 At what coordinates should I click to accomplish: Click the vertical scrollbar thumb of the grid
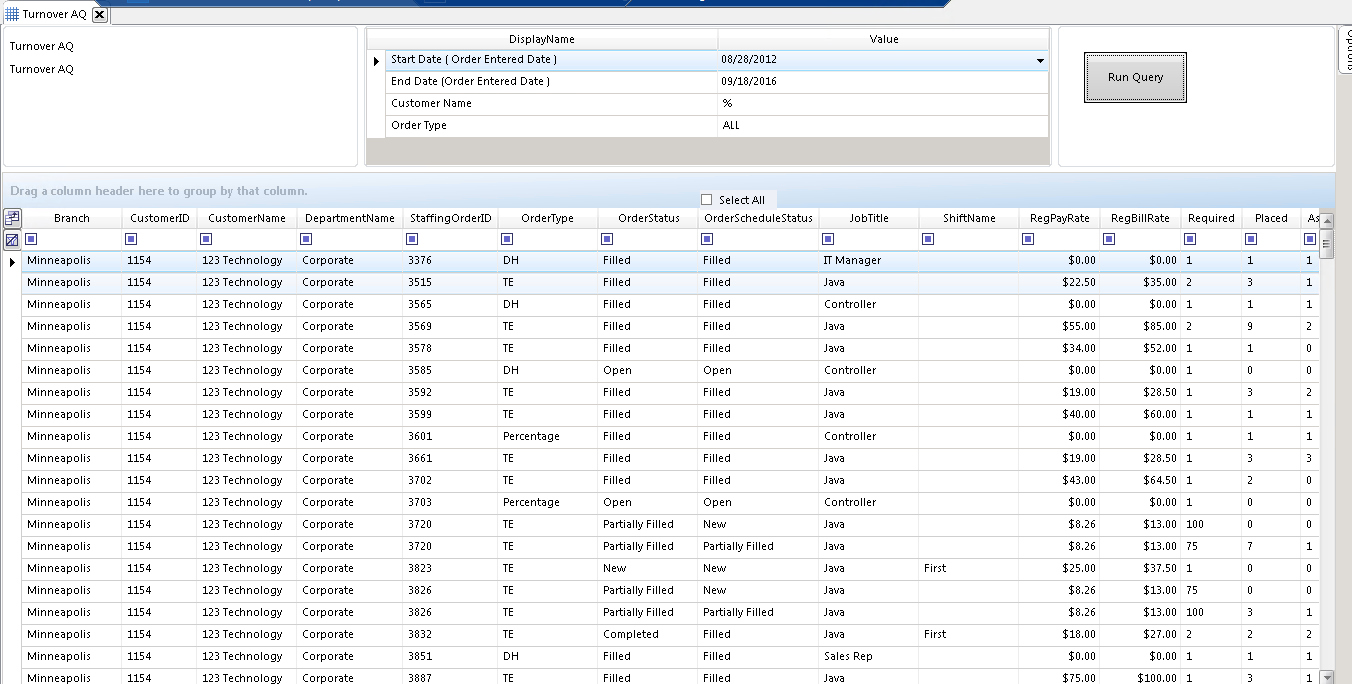pyautogui.click(x=1327, y=243)
